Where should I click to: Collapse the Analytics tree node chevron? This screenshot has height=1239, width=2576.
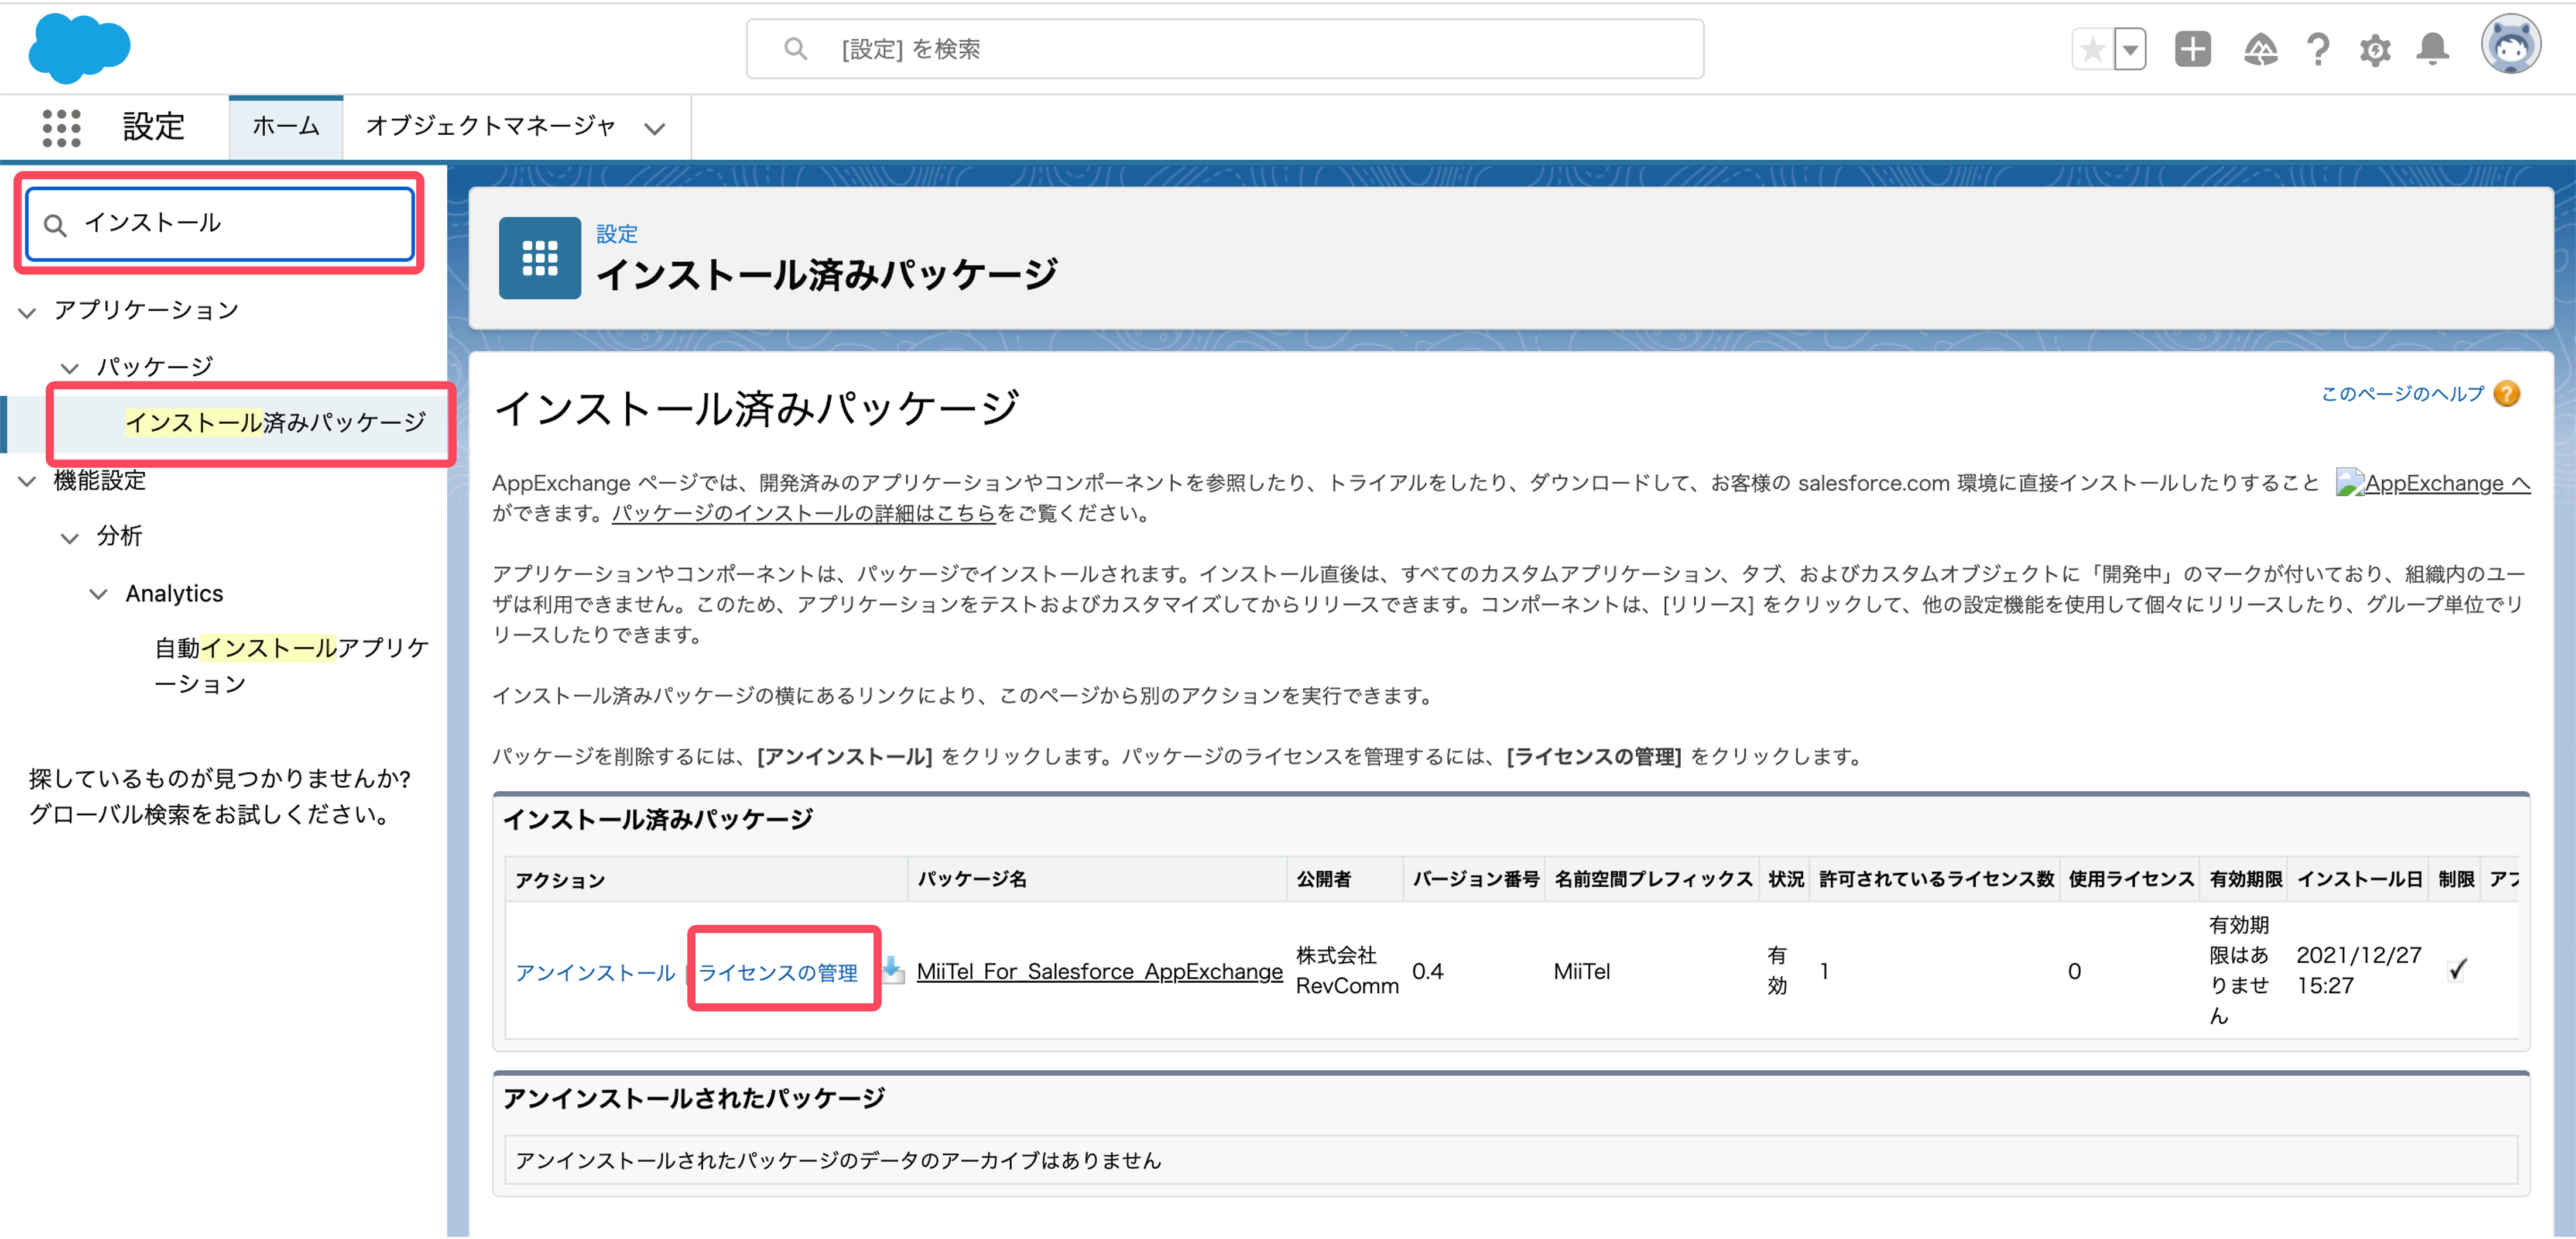tap(98, 594)
